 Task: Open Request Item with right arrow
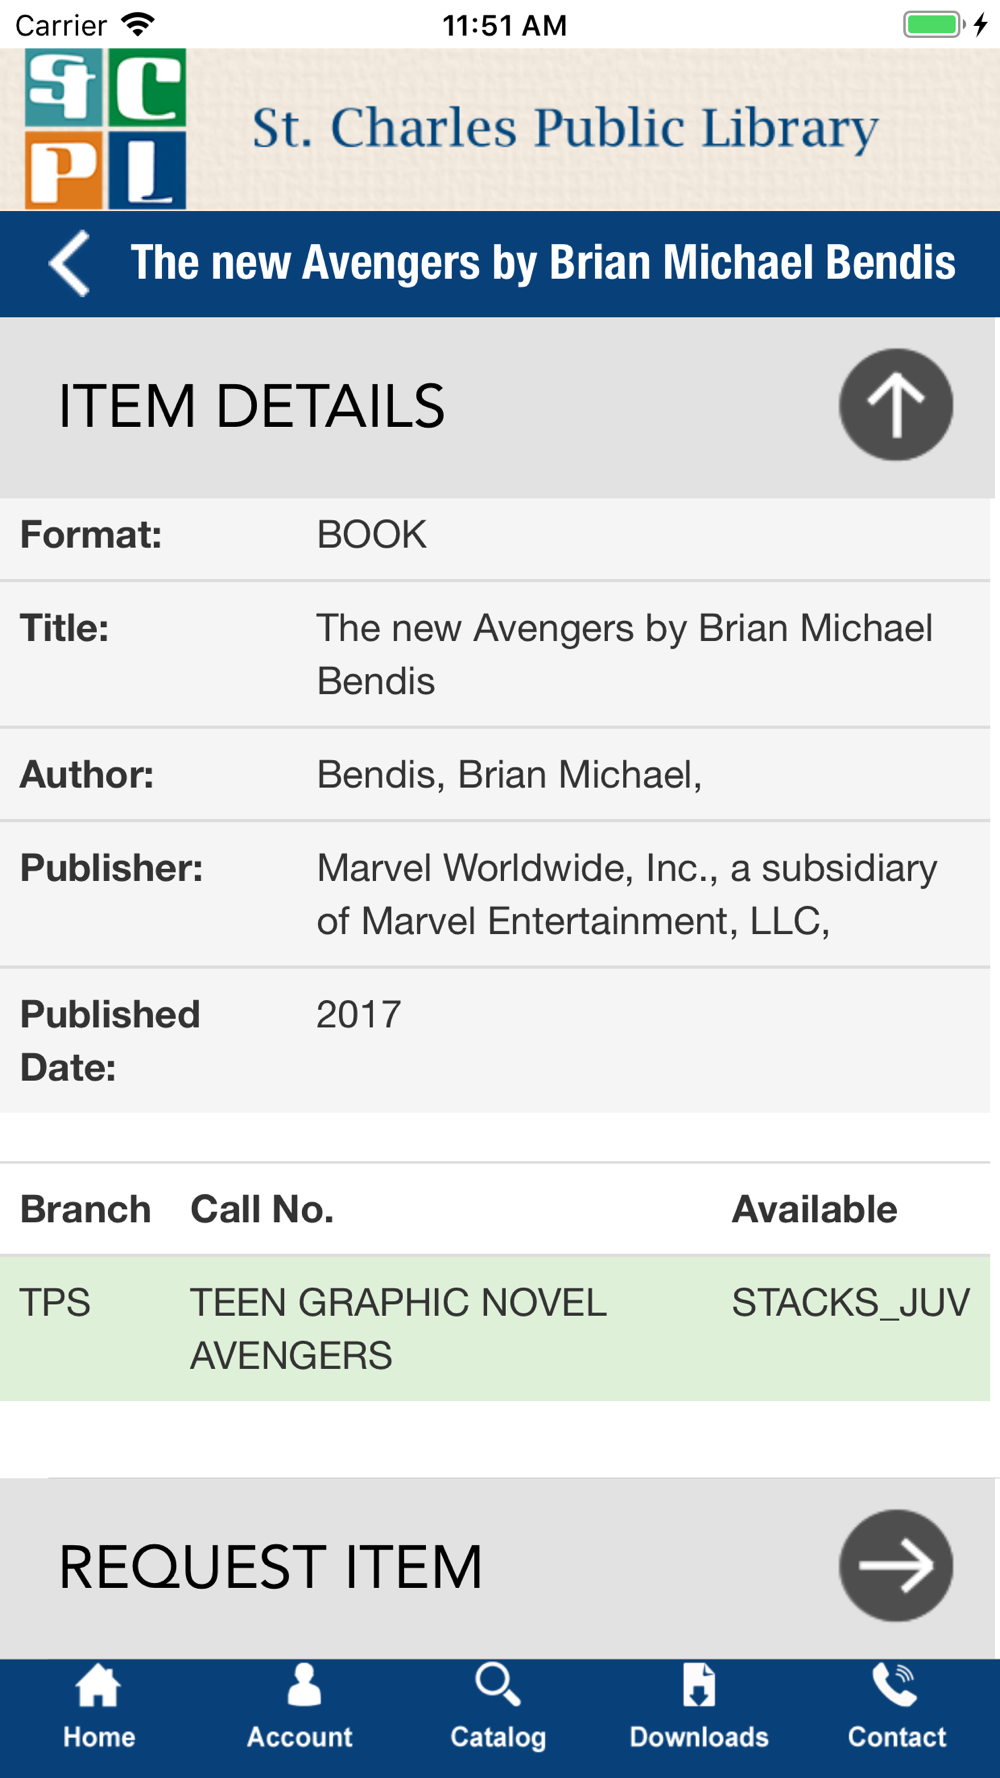point(895,1565)
